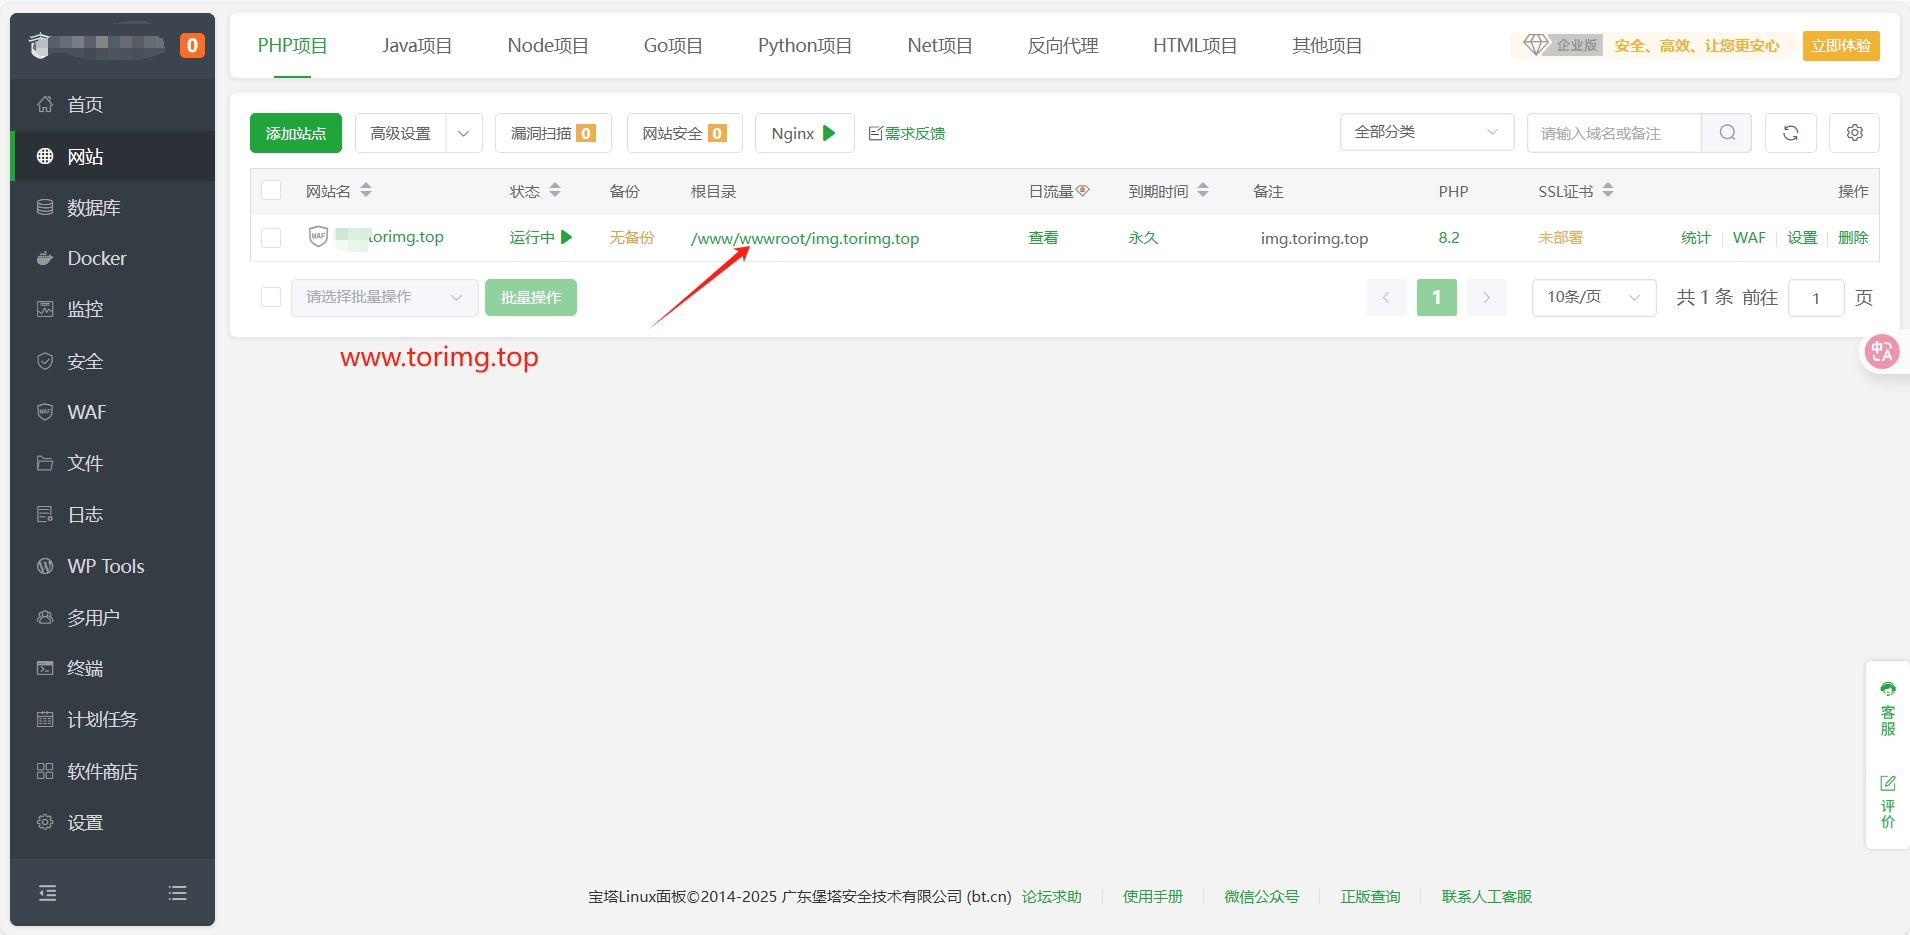Screen dimensions: 1910x935
Task: Open the table settings gear icon
Action: point(1855,132)
